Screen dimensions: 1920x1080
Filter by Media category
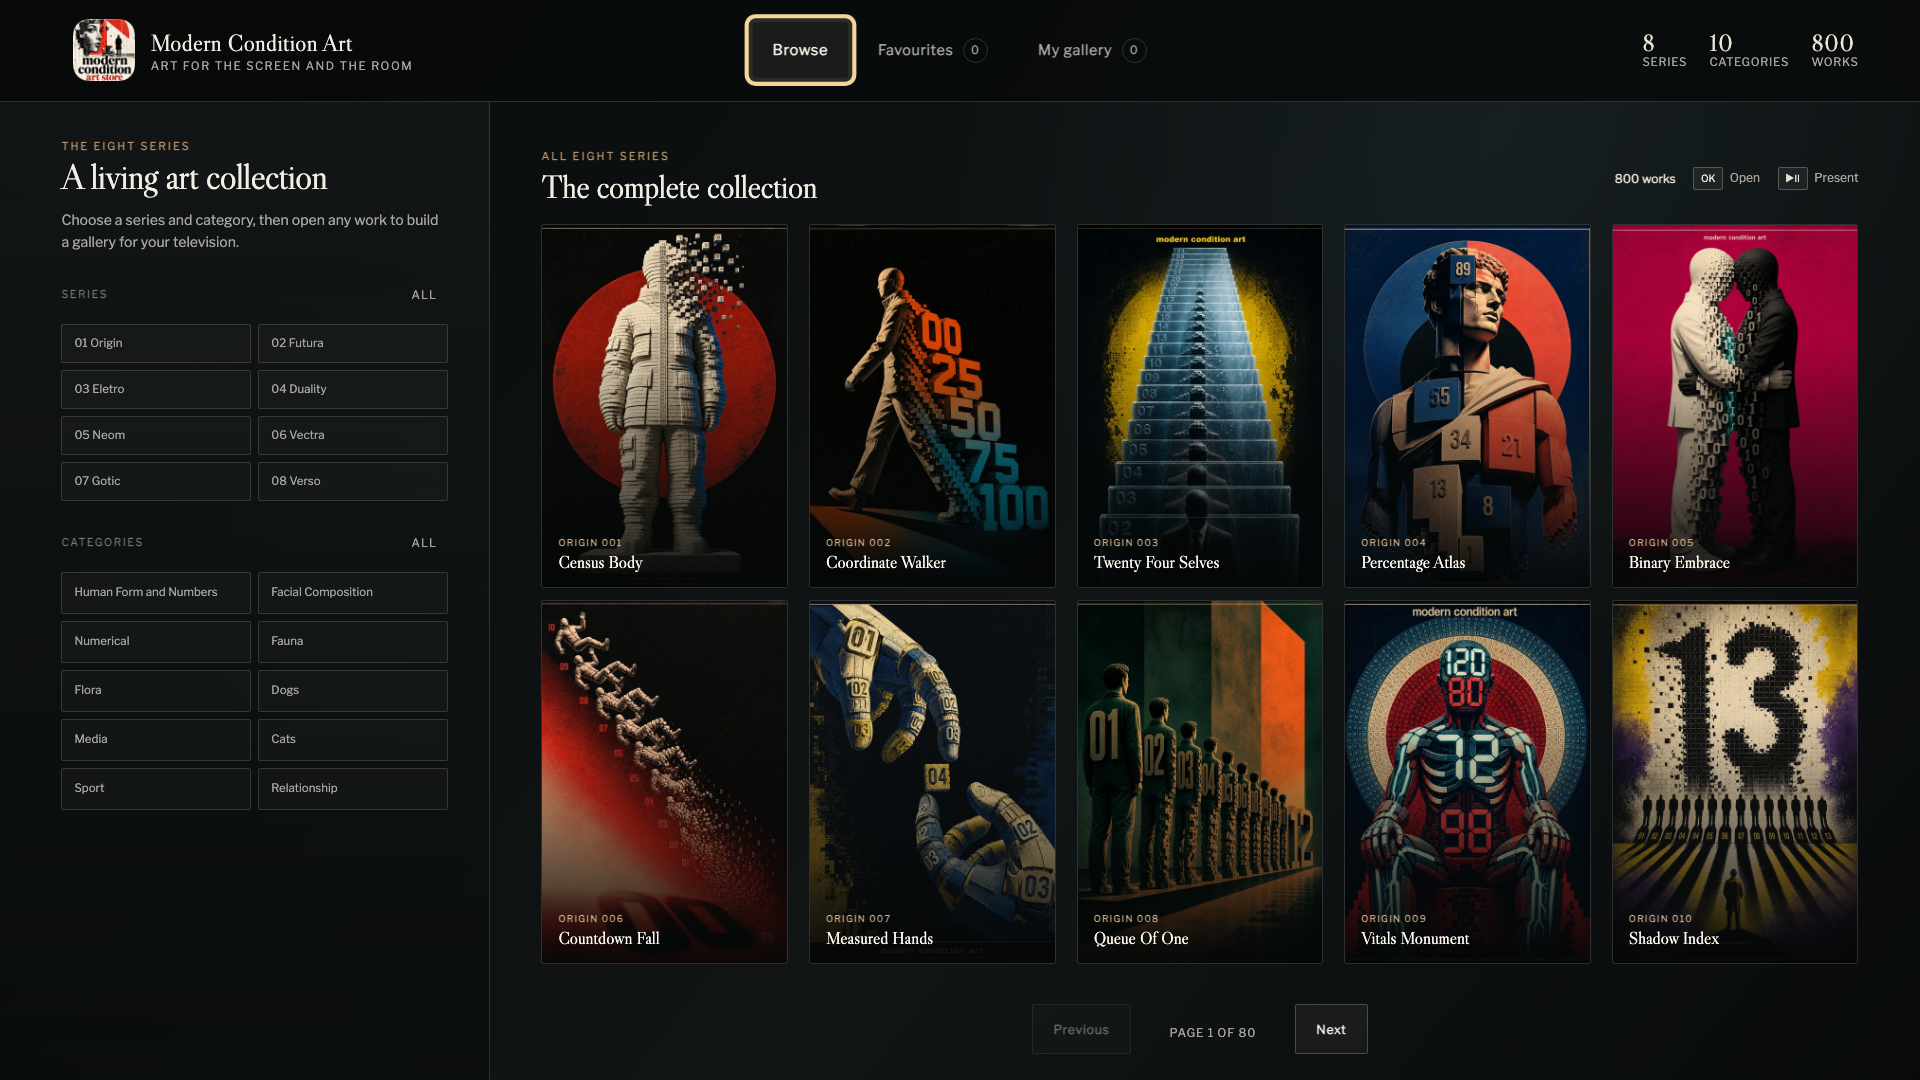click(156, 739)
